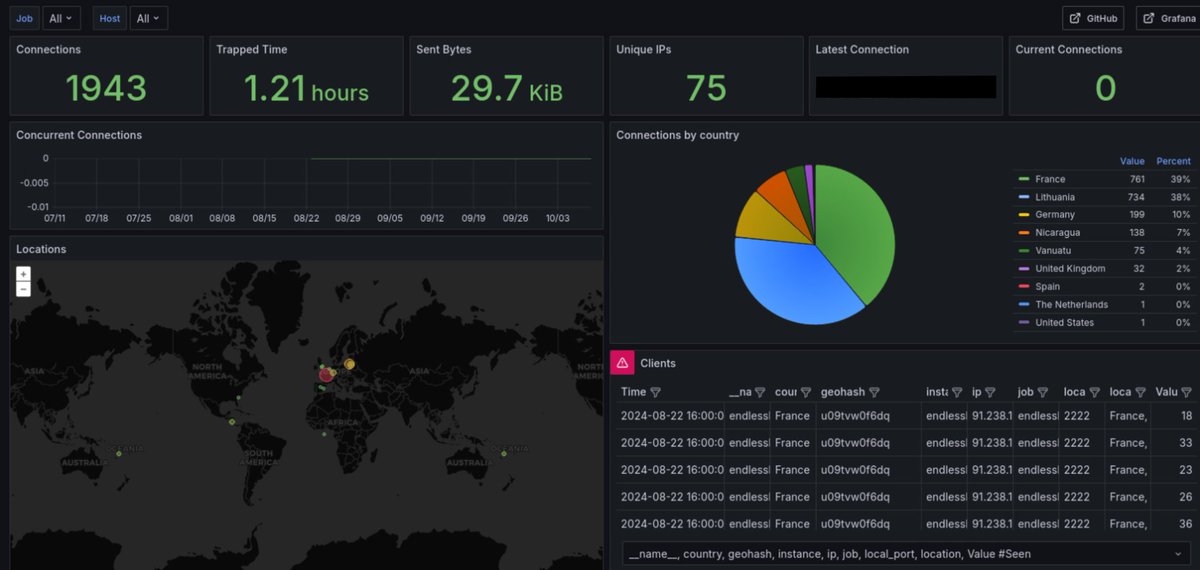The width and height of the screenshot is (1200, 570).
Task: Click the Clients row with value 23
Action: [x=905, y=470]
